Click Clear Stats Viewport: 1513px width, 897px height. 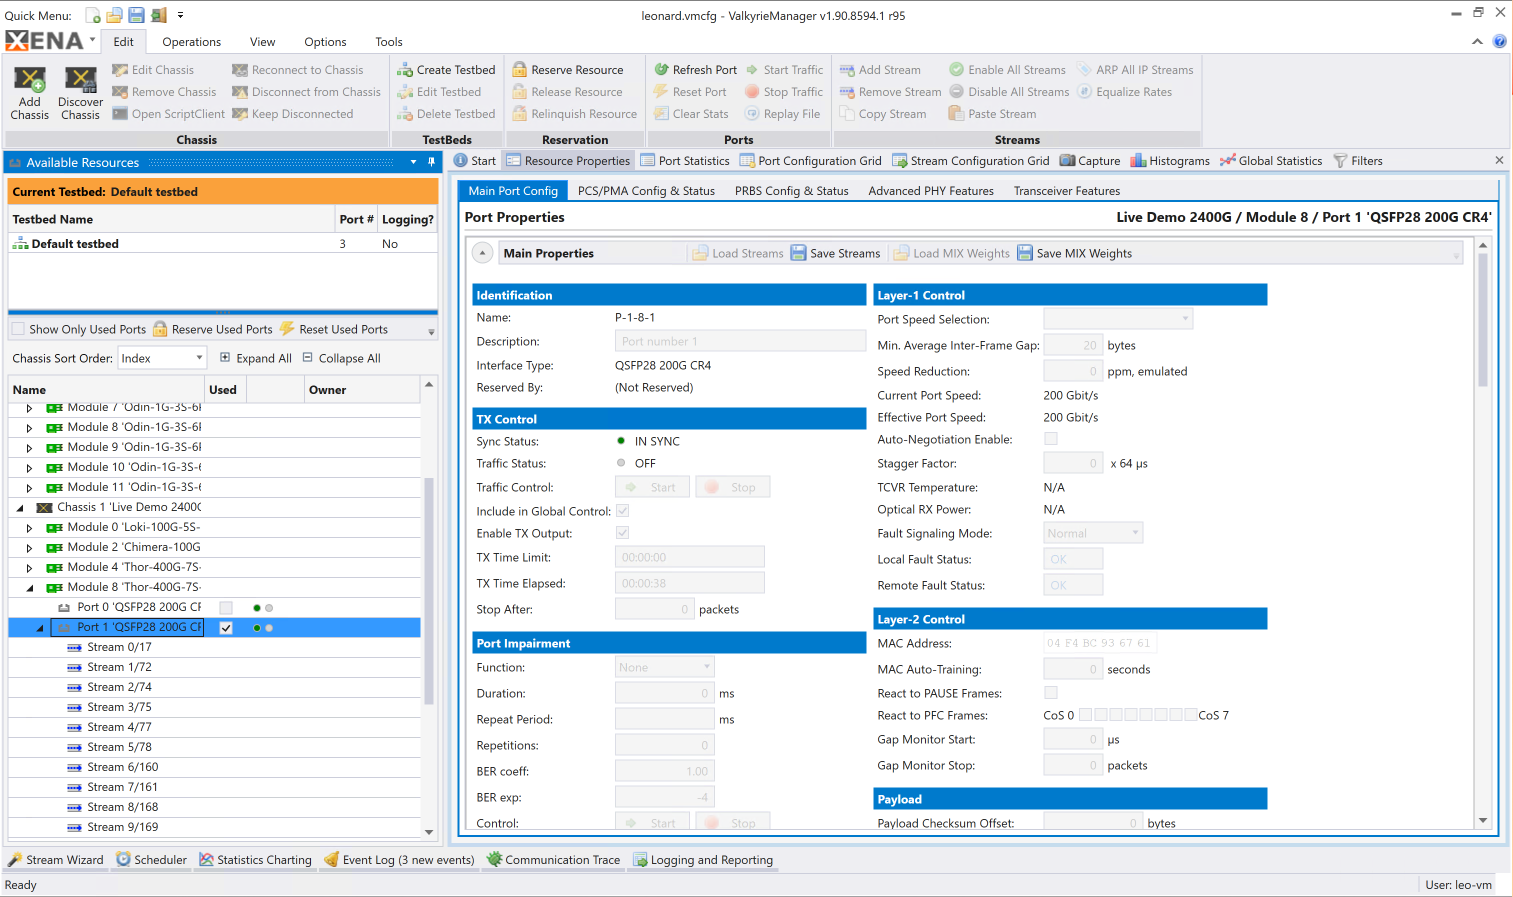click(x=690, y=114)
